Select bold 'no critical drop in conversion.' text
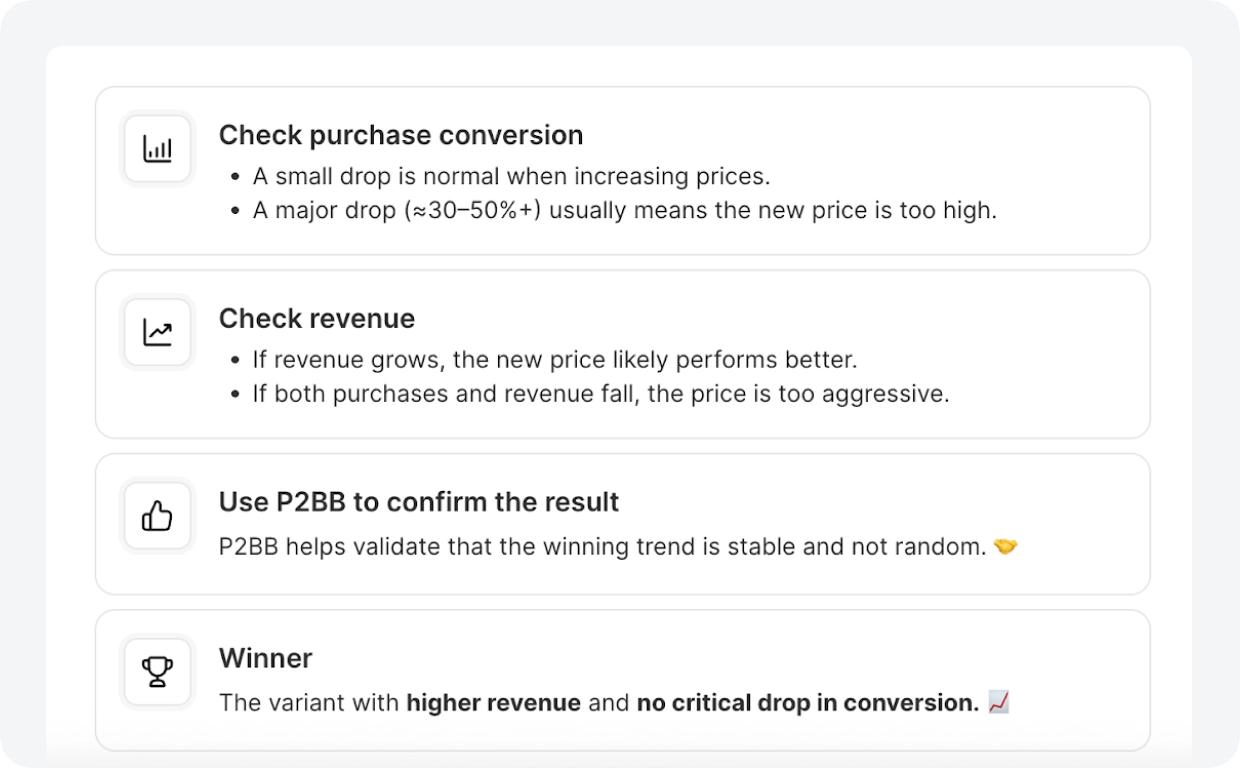The image size is (1240, 768). click(x=807, y=703)
